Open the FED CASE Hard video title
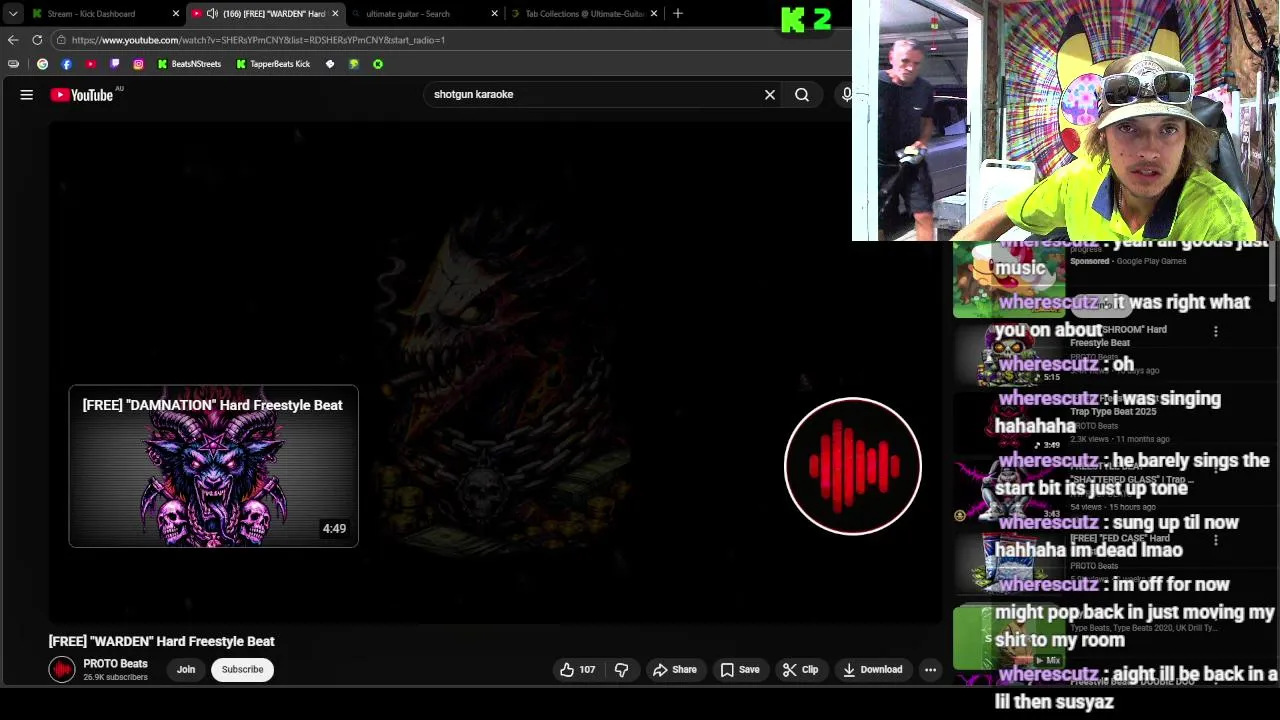Viewport: 1280px width, 720px height. point(1118,545)
